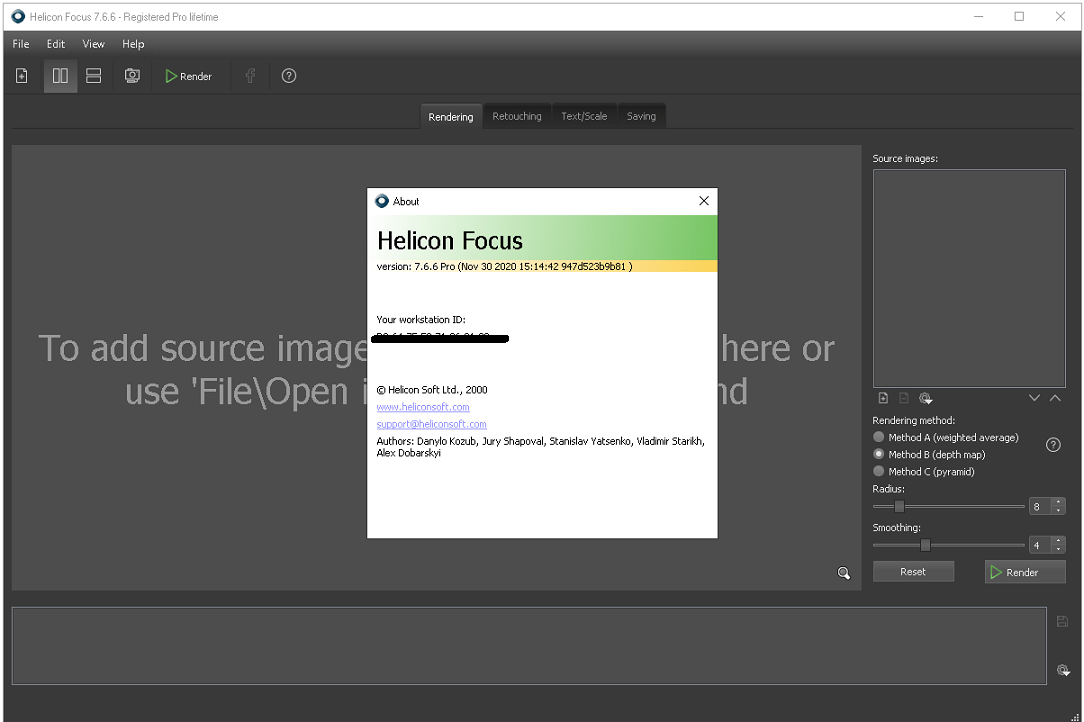Click the Helicon logo icon in About title

click(x=382, y=201)
